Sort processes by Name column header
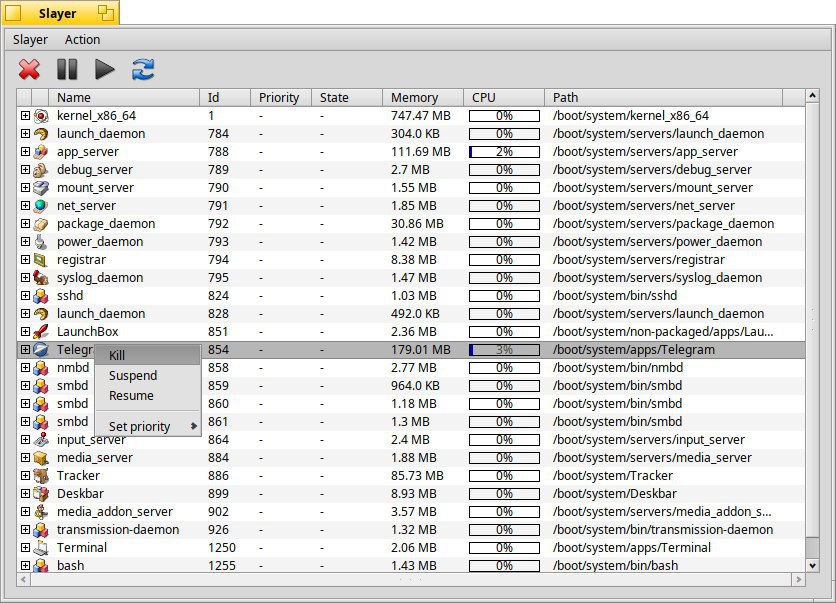This screenshot has height=603, width=836. pyautogui.click(x=124, y=98)
